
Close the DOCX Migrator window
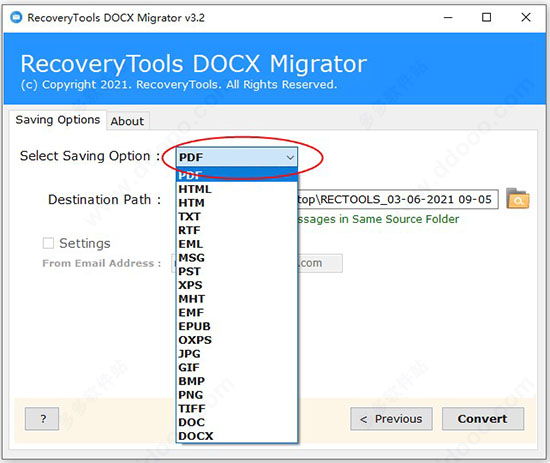pos(525,17)
